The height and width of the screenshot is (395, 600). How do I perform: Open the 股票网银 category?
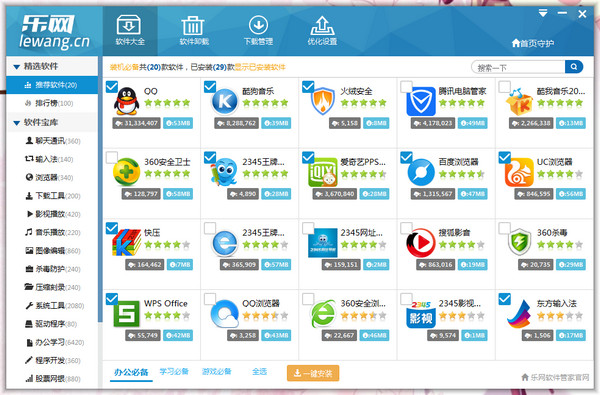pos(52,379)
